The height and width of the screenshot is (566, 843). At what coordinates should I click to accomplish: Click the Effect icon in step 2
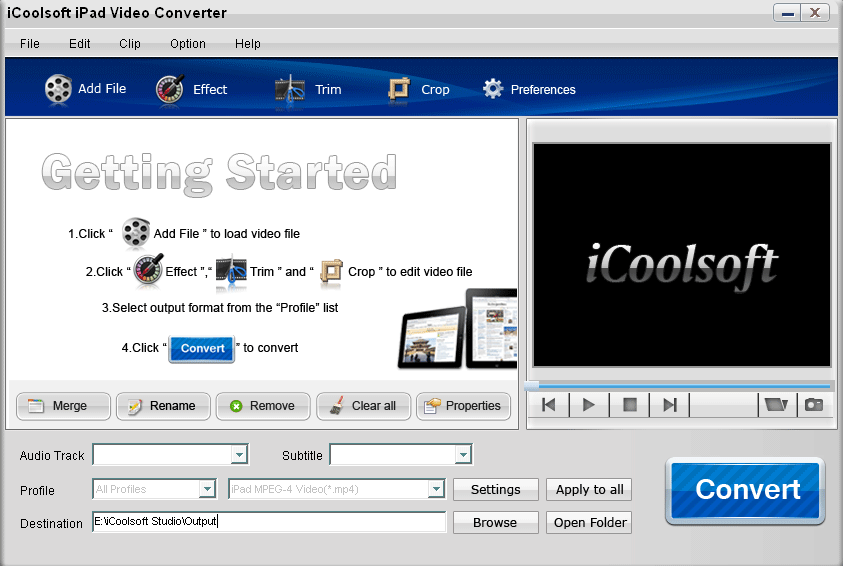coord(148,269)
